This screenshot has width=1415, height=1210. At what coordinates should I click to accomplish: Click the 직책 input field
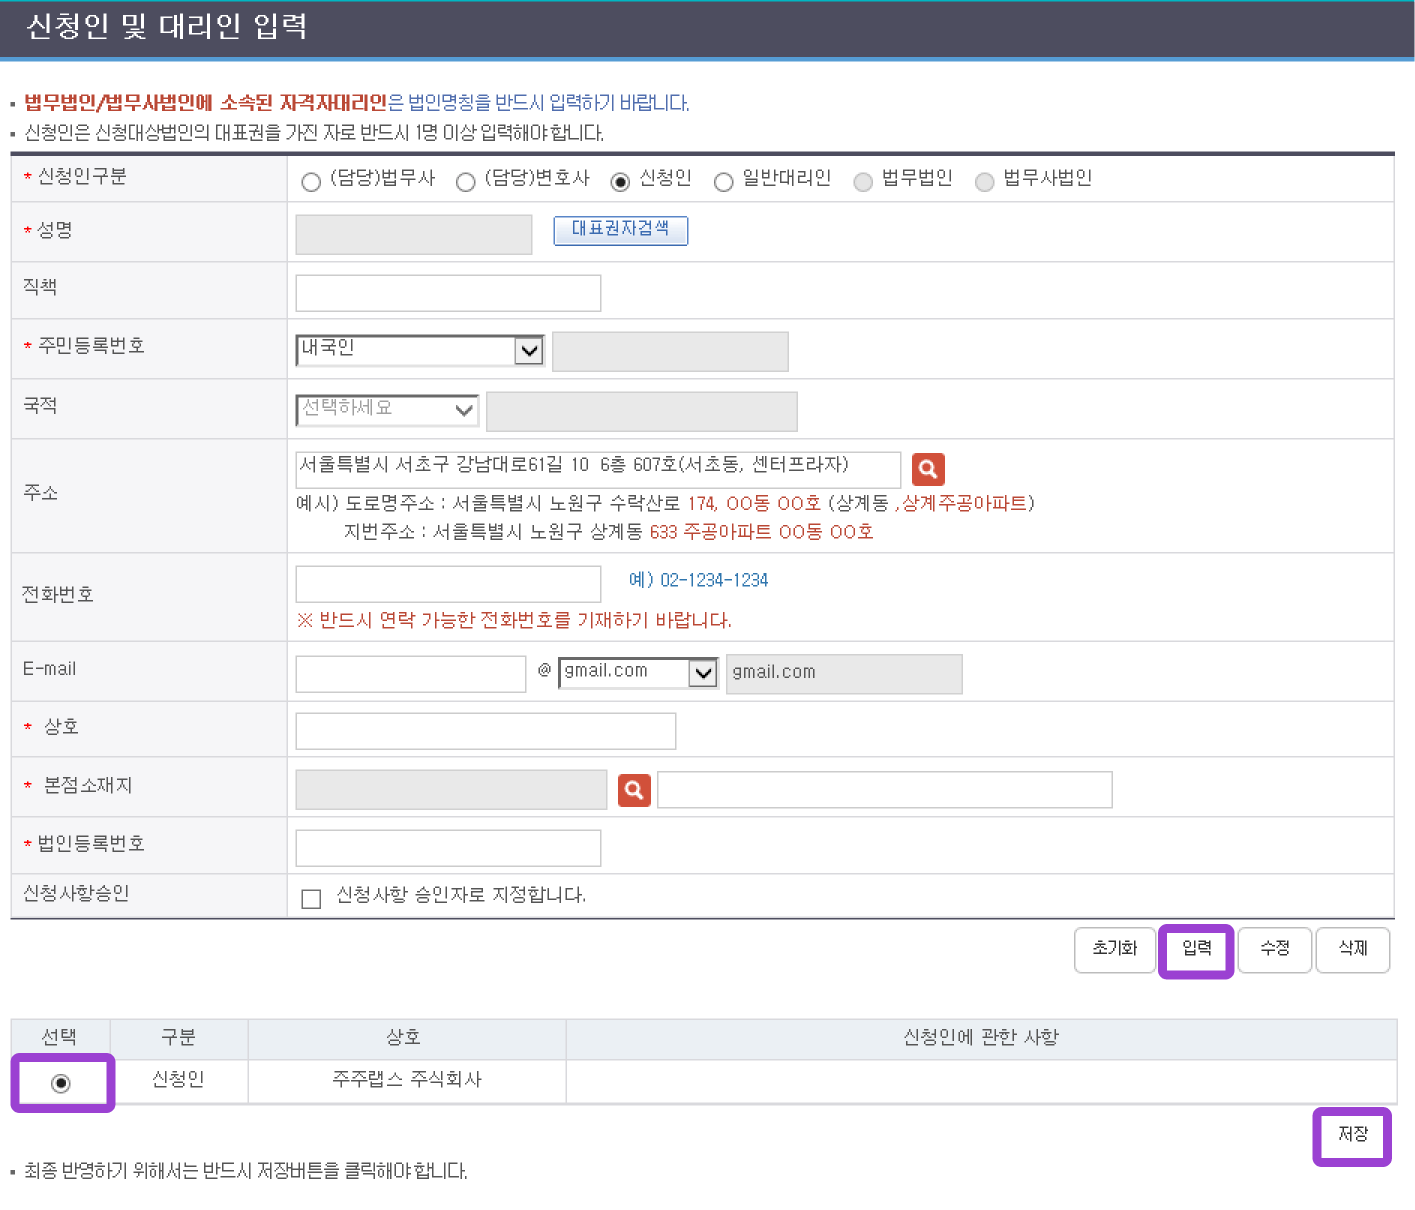(447, 292)
